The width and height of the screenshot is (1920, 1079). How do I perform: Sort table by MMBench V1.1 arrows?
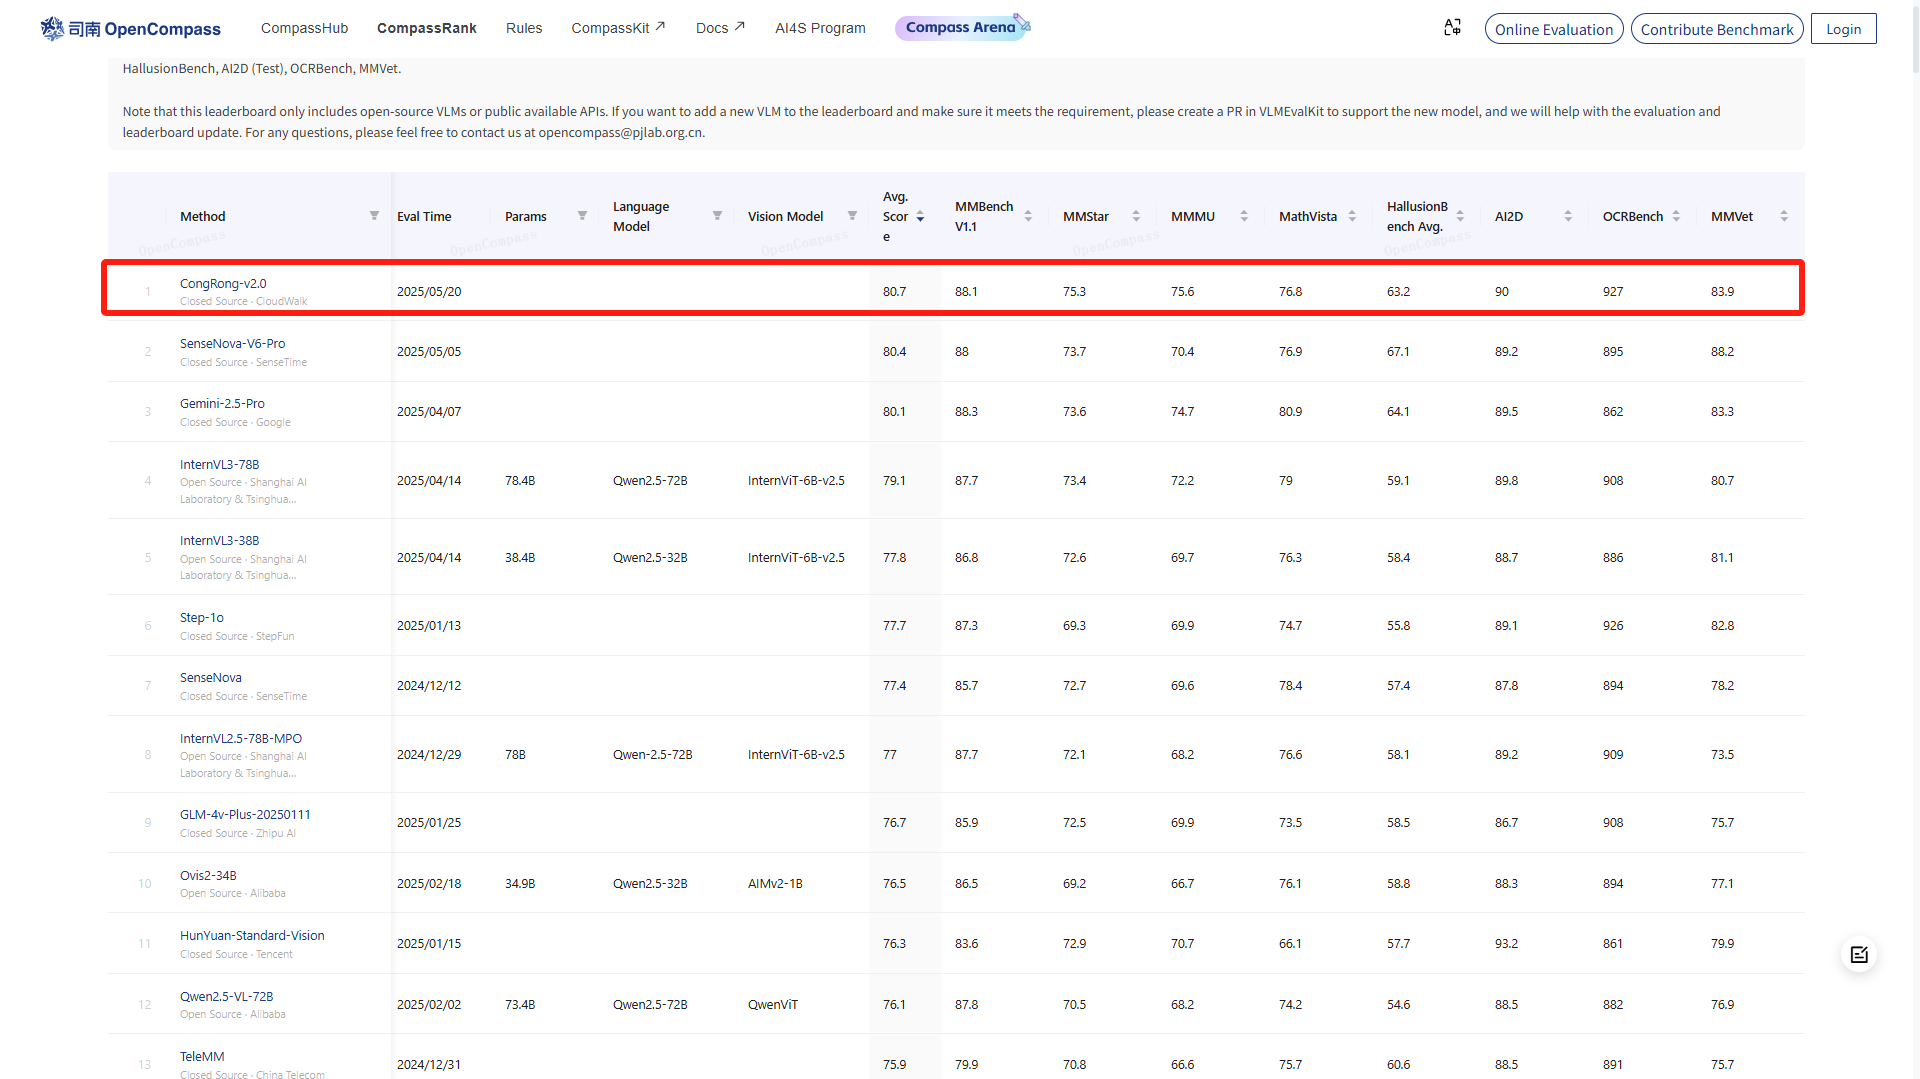coord(1028,216)
